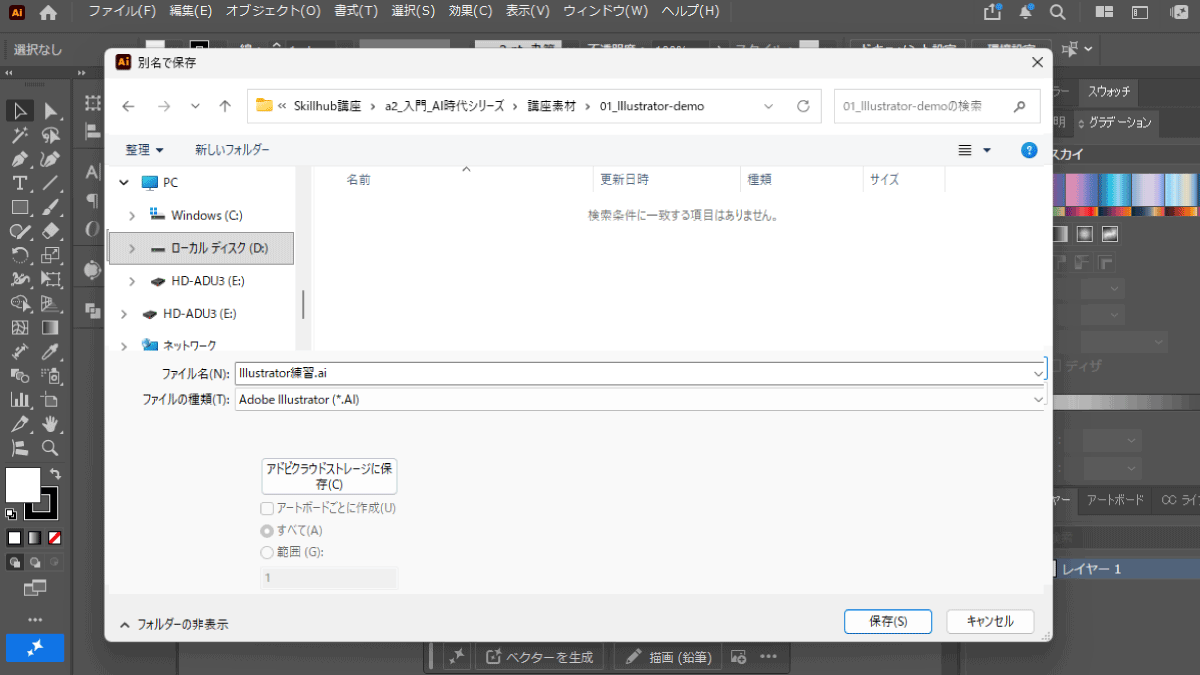
Task: Select the Paintbrush tool
Action: coord(51,207)
